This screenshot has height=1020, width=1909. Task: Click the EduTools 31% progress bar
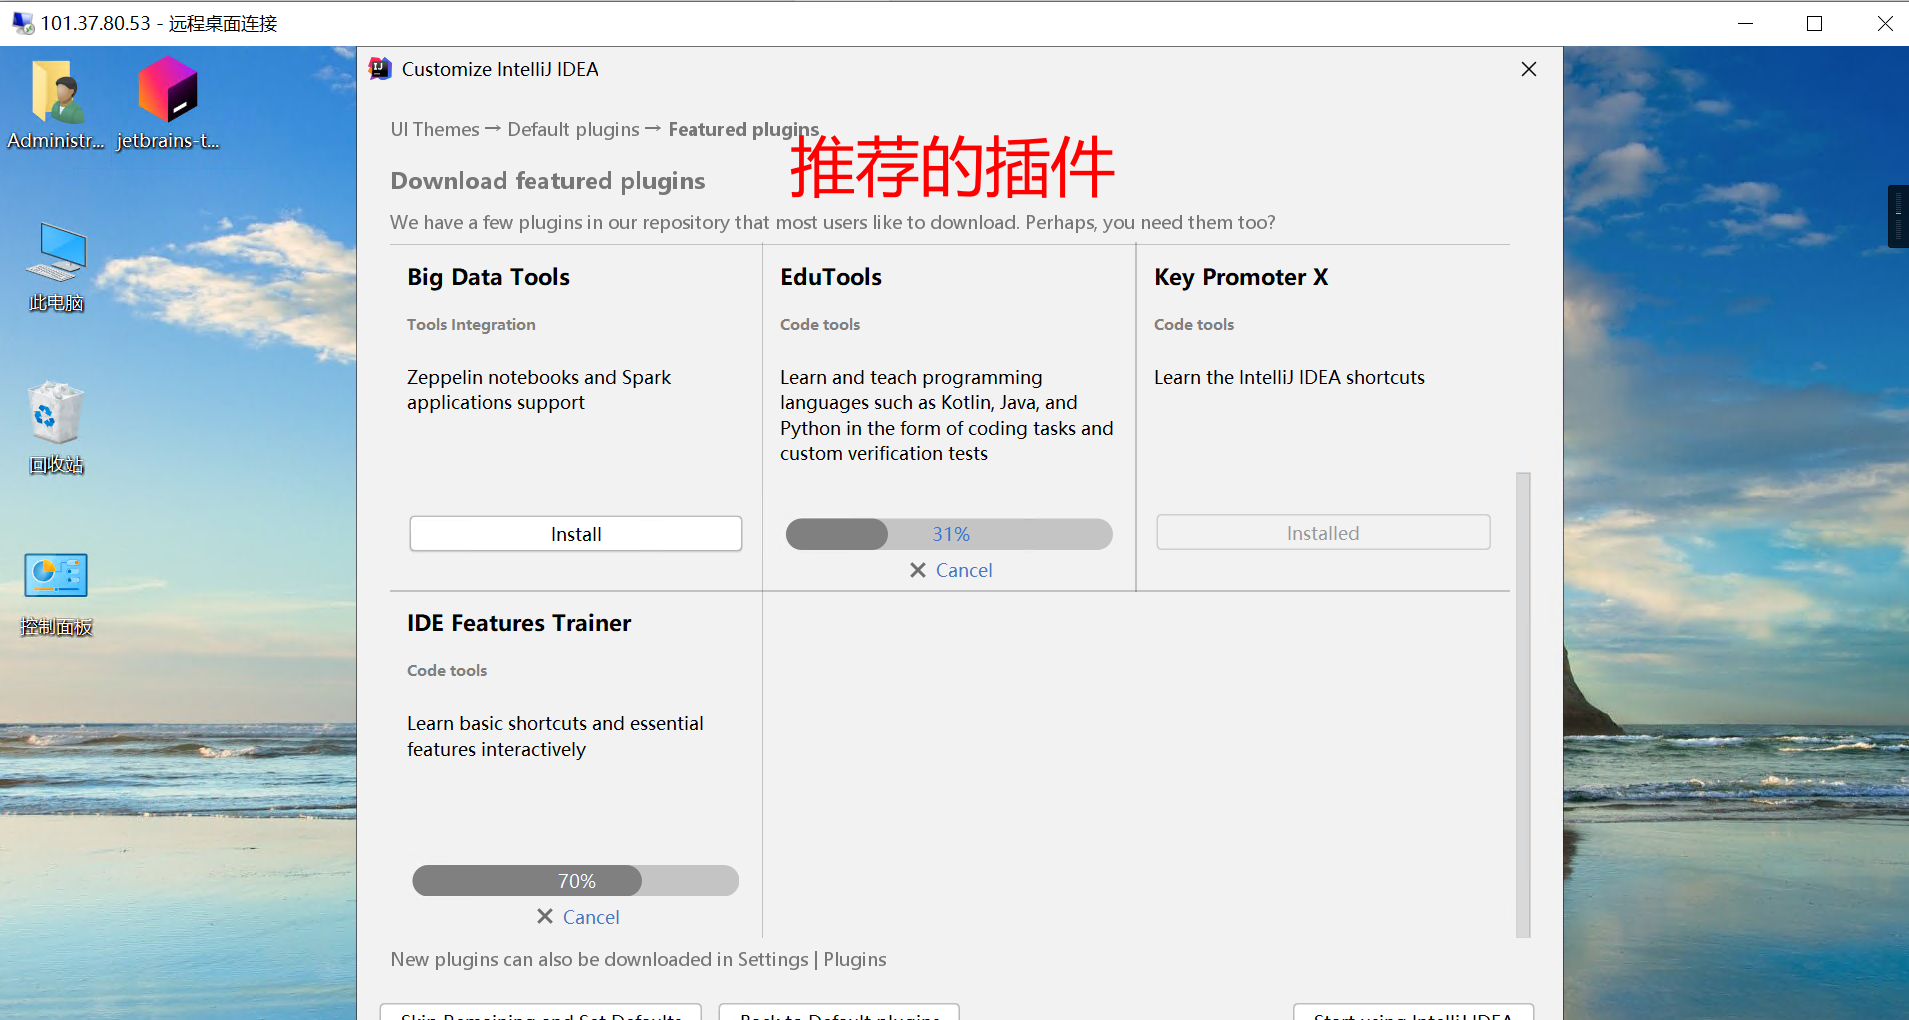[x=949, y=534]
